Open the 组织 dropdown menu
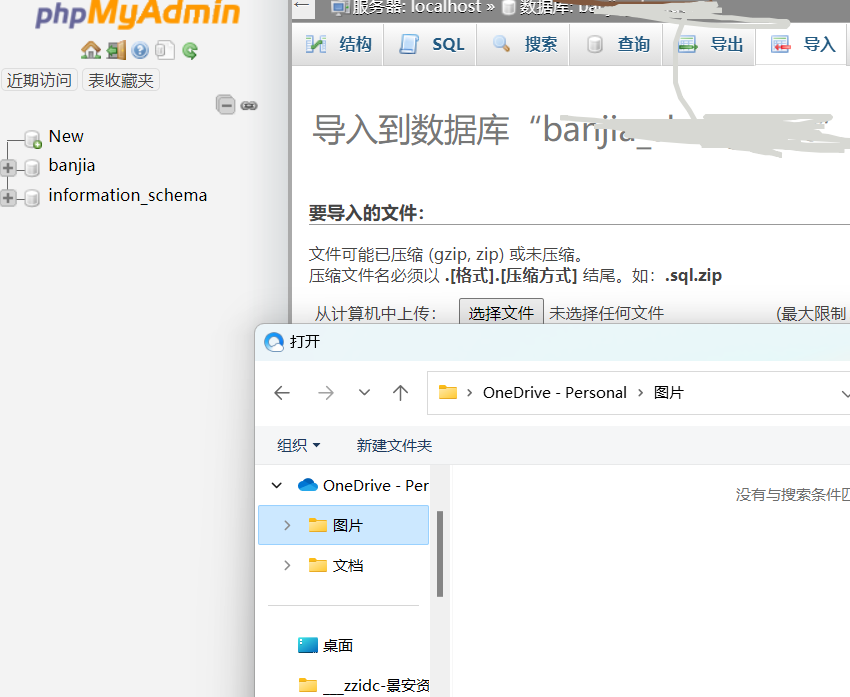Screen dimensions: 850x697 (299, 445)
